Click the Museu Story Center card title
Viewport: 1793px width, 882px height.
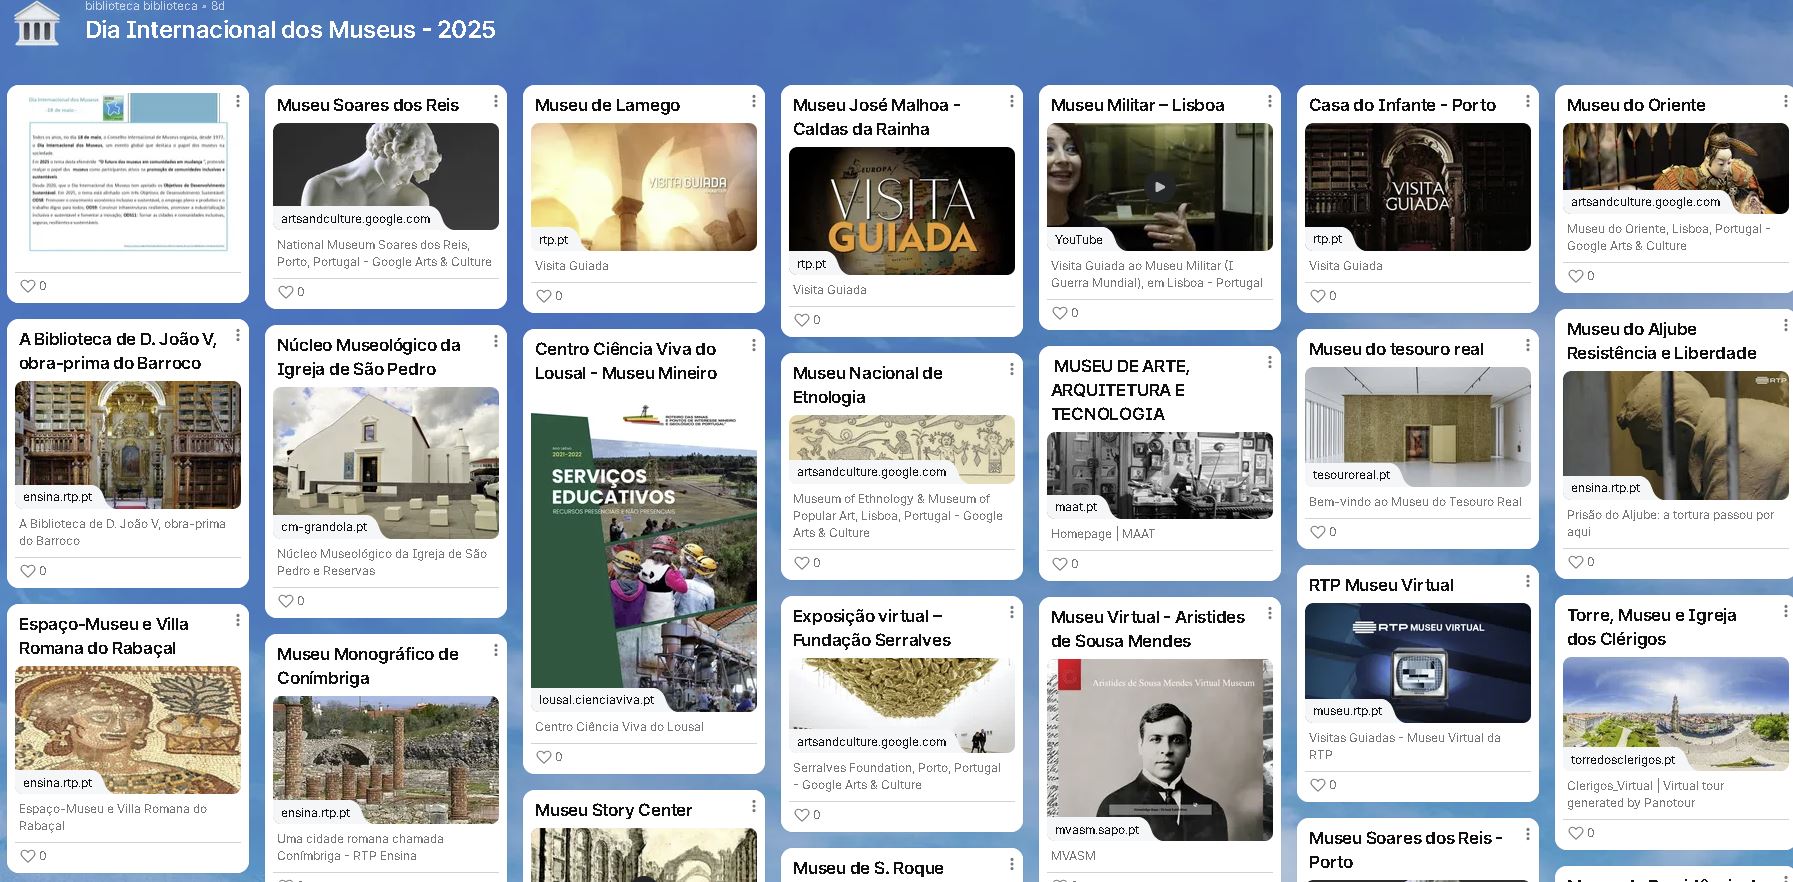pos(613,810)
